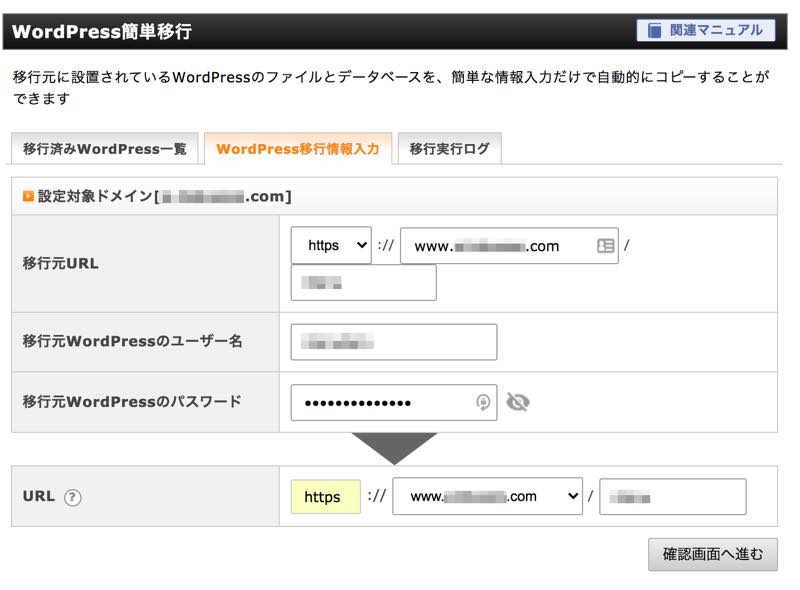Image resolution: width=800 pixels, height=590 pixels.
Task: Click the WordPress簡単移行 page title
Action: (102, 32)
